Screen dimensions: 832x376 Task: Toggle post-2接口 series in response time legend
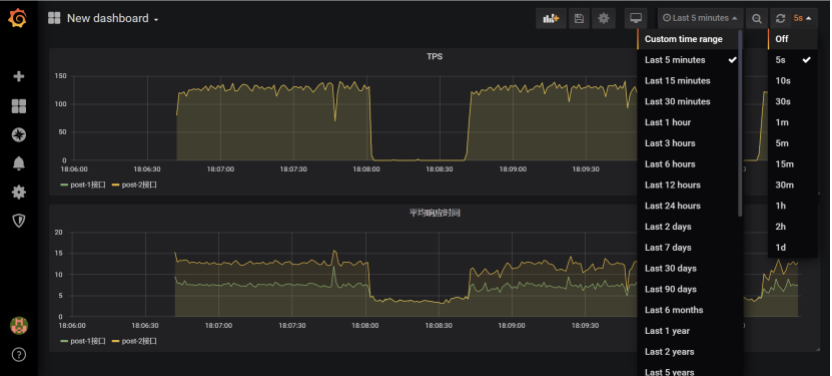pyautogui.click(x=134, y=342)
